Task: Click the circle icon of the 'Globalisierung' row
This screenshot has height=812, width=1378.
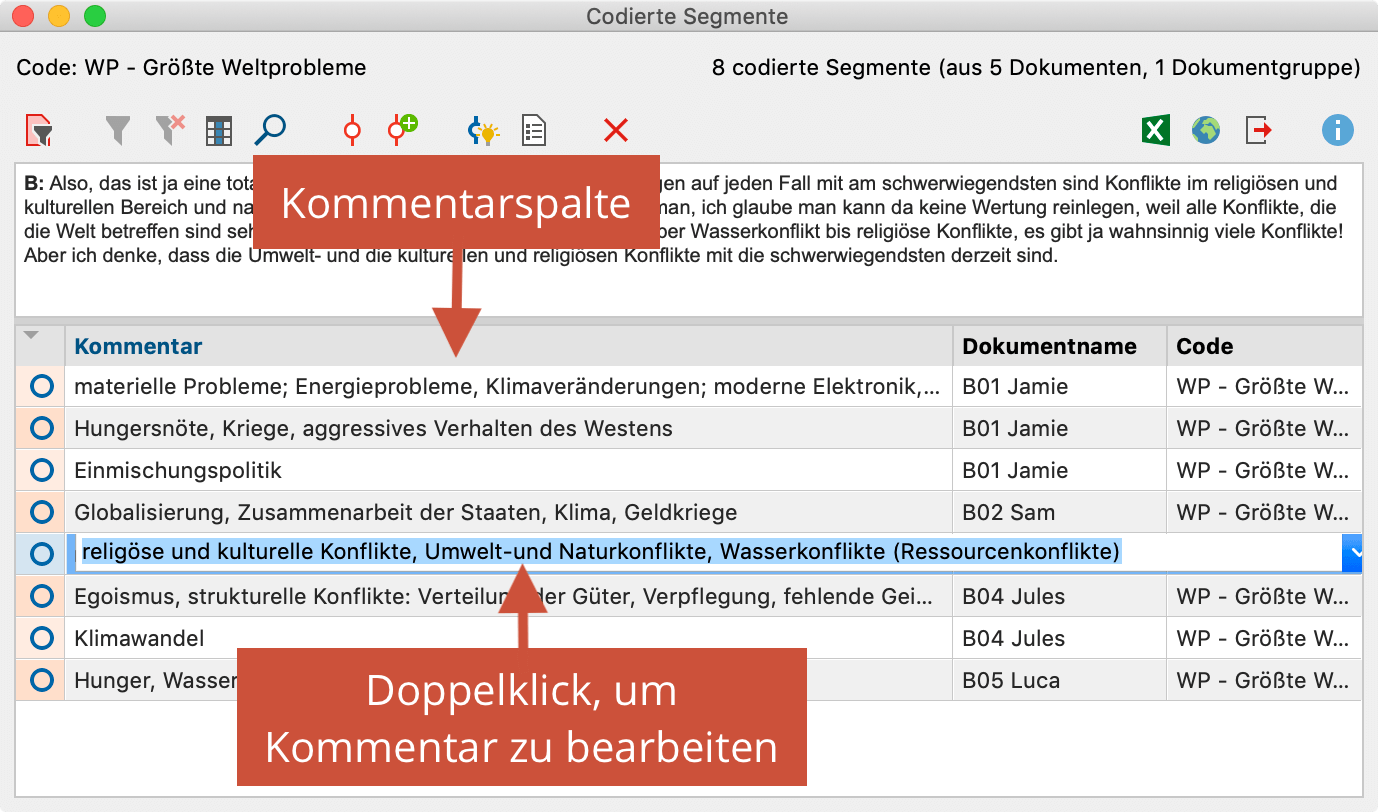Action: tap(41, 512)
